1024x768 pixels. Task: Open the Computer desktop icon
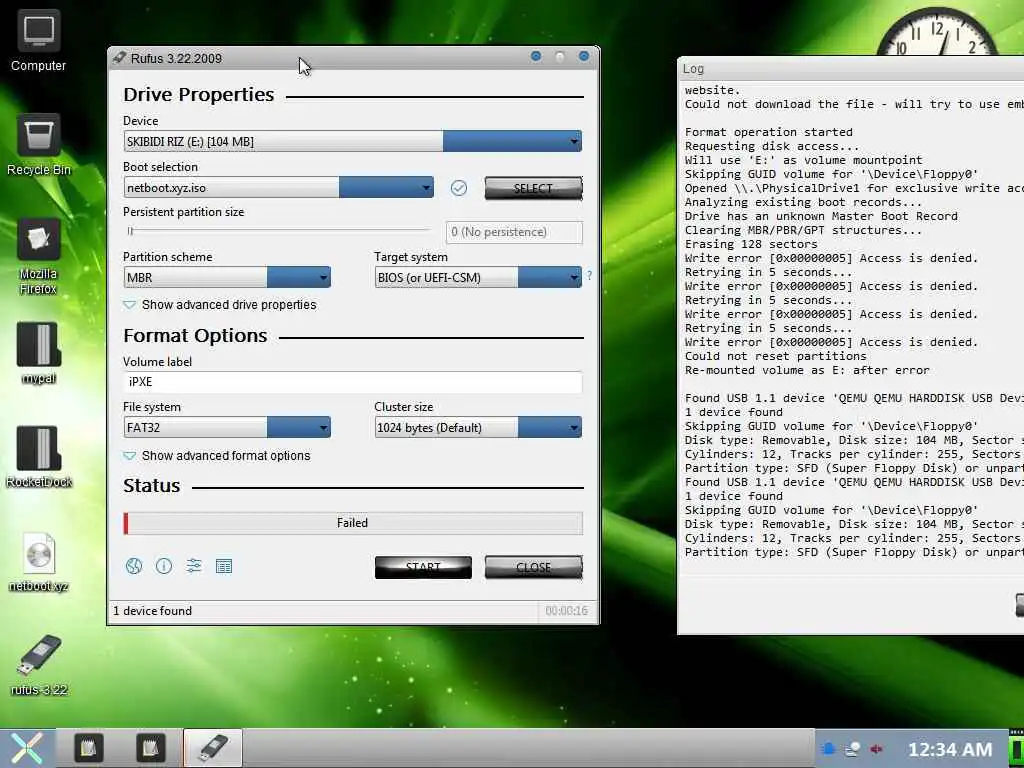click(38, 40)
